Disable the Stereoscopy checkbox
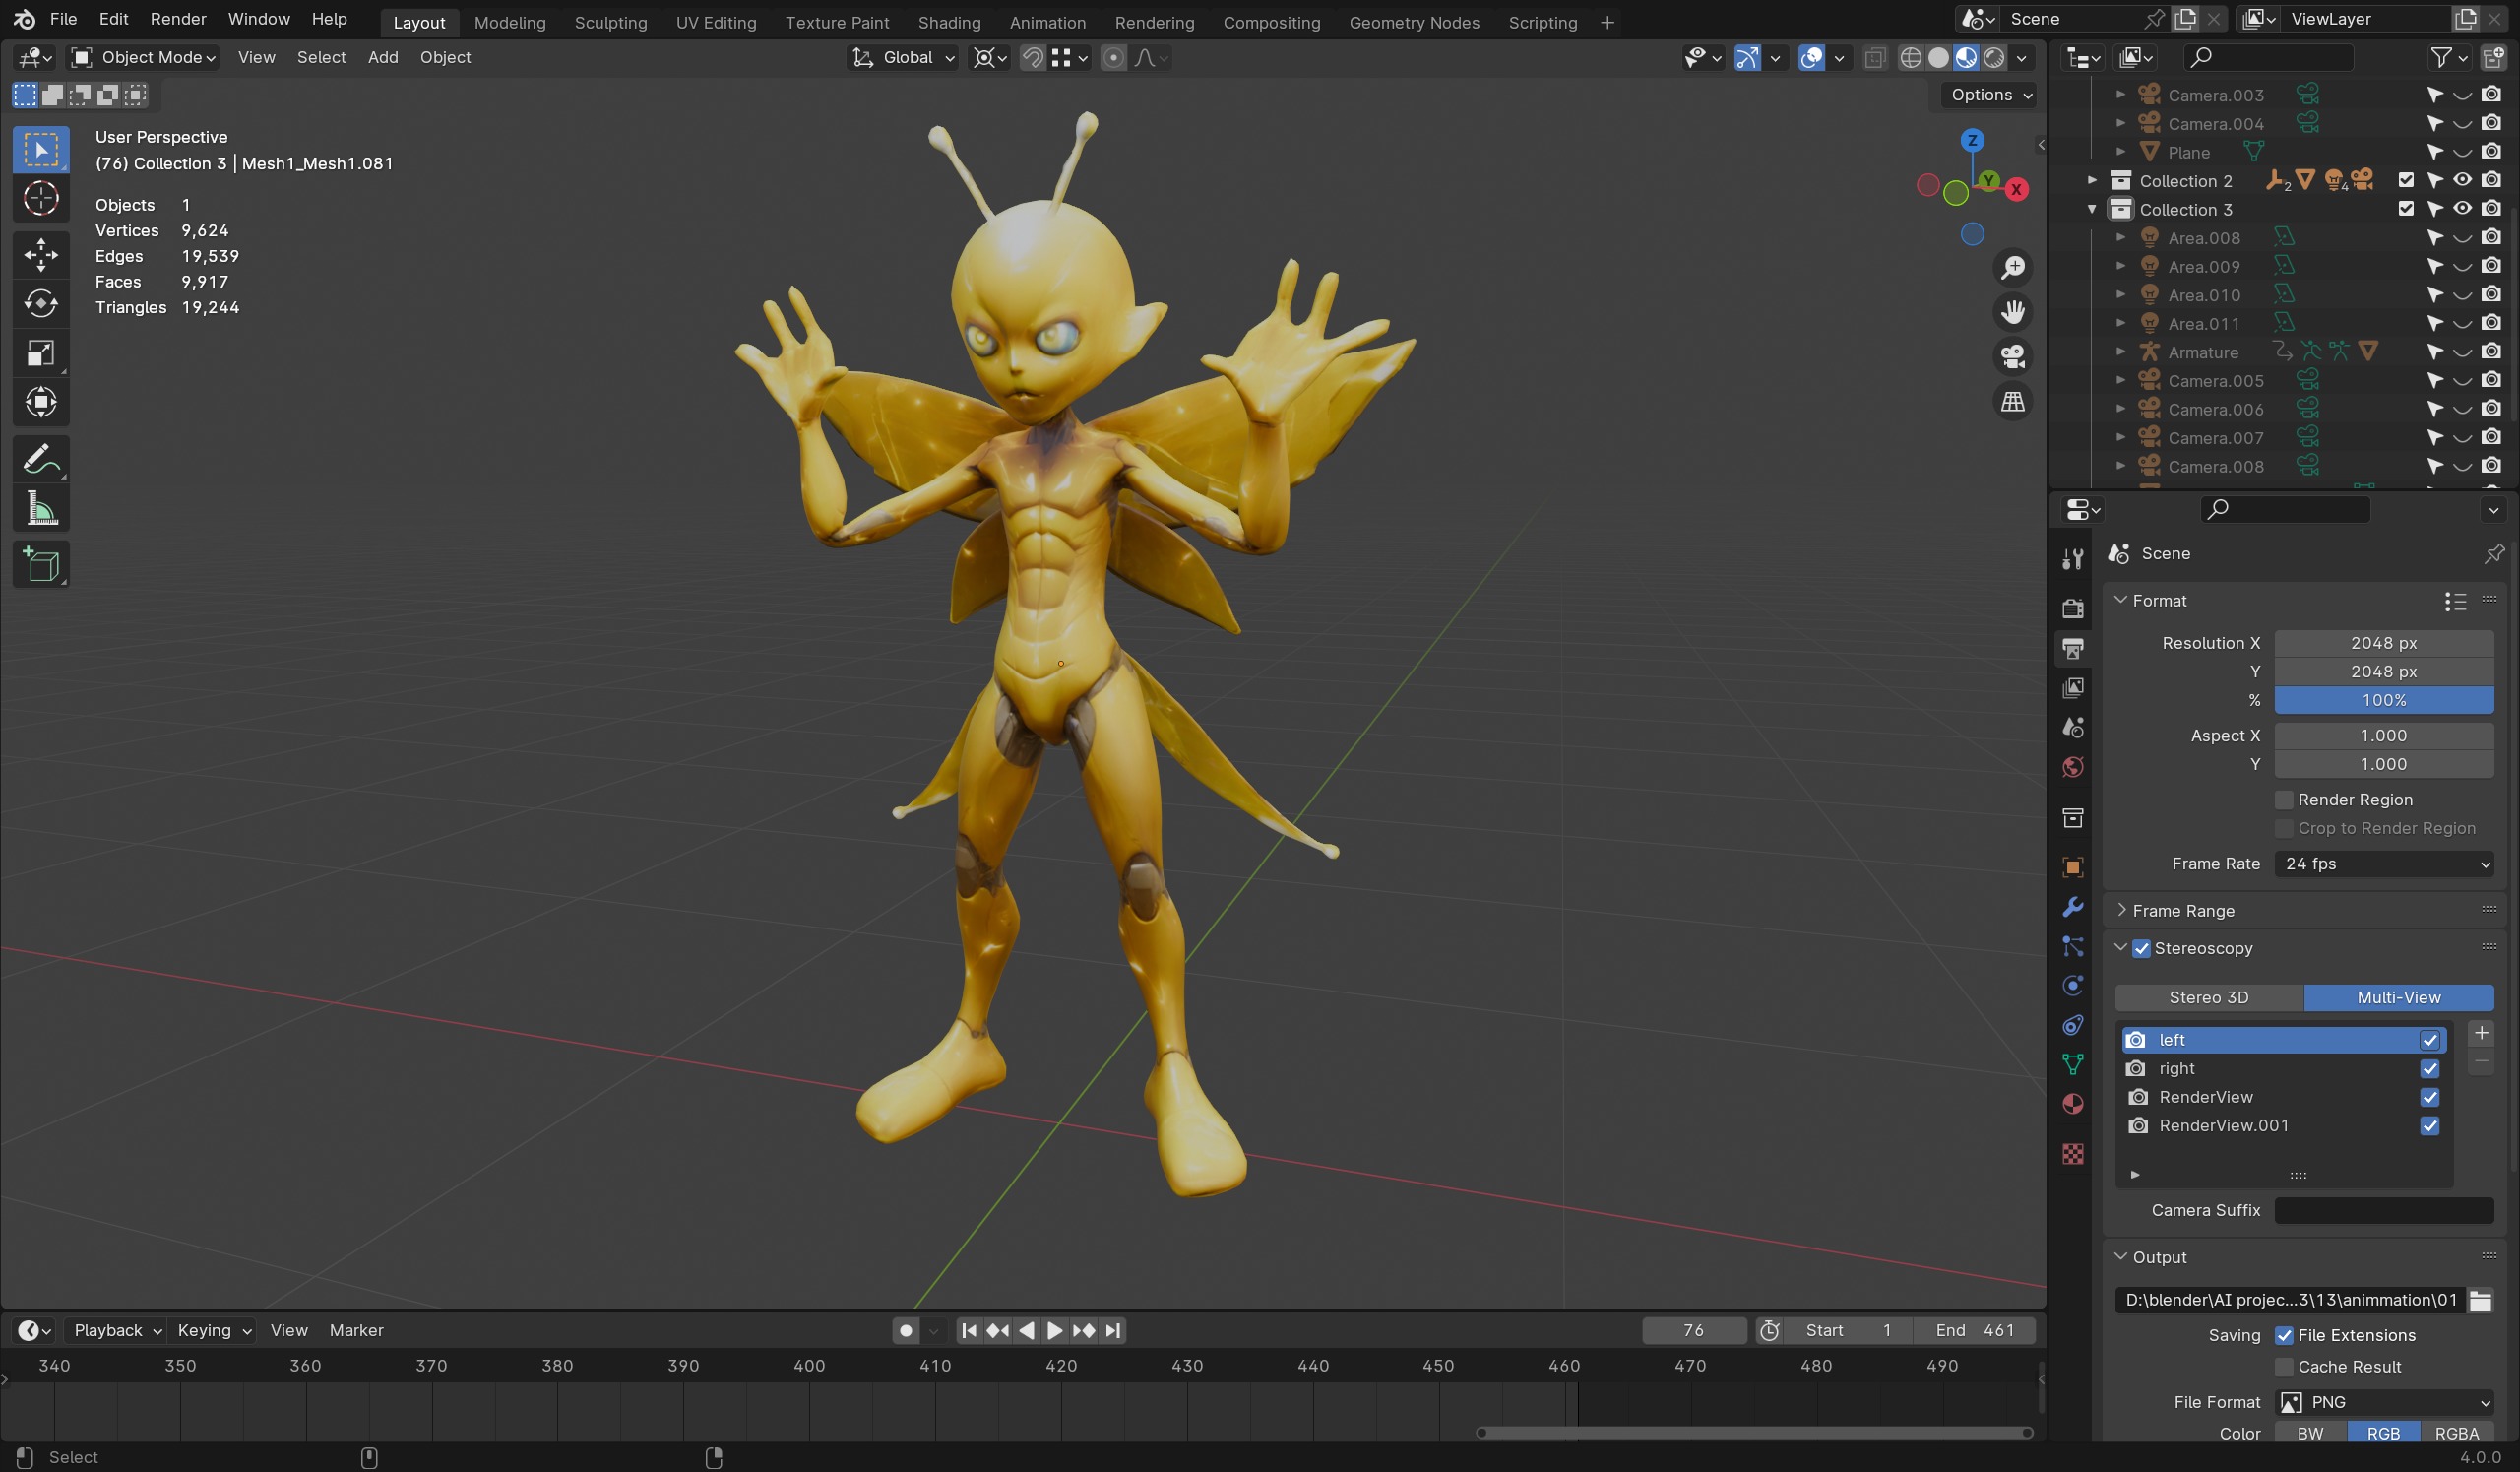Screen dimensions: 2520x1472 tap(2141, 948)
